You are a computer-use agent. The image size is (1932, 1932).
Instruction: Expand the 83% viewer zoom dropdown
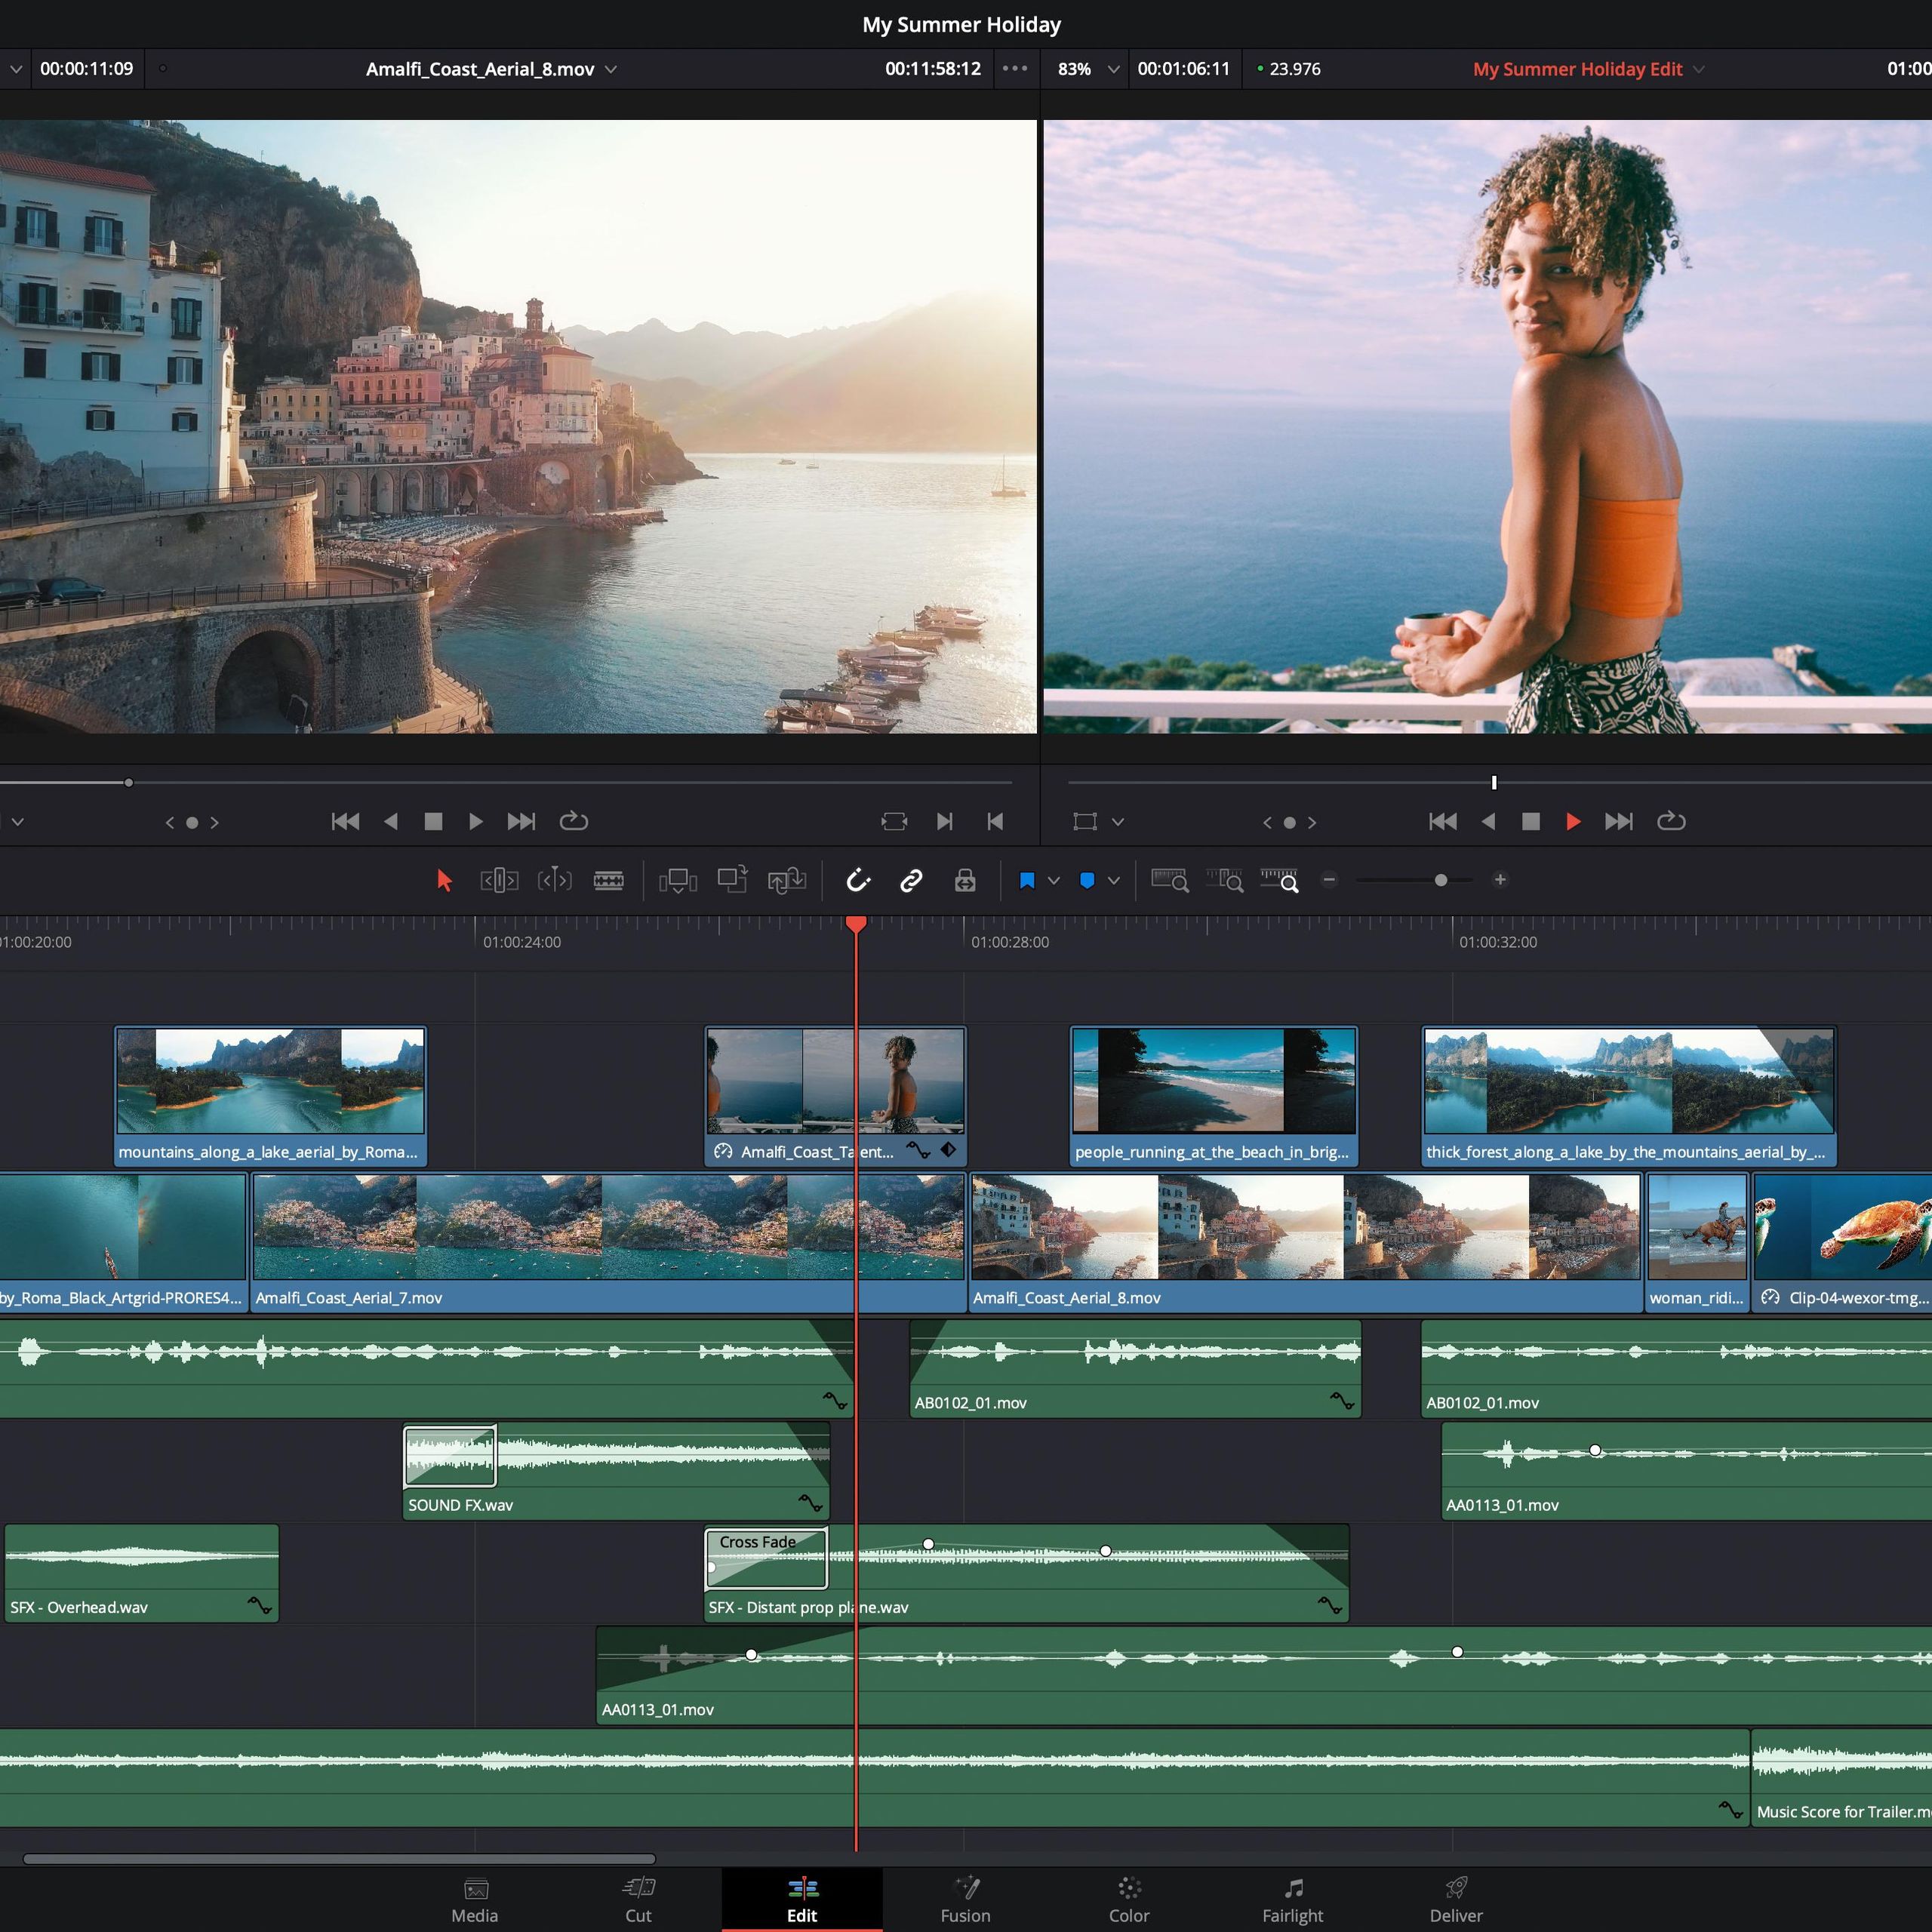click(x=1113, y=69)
